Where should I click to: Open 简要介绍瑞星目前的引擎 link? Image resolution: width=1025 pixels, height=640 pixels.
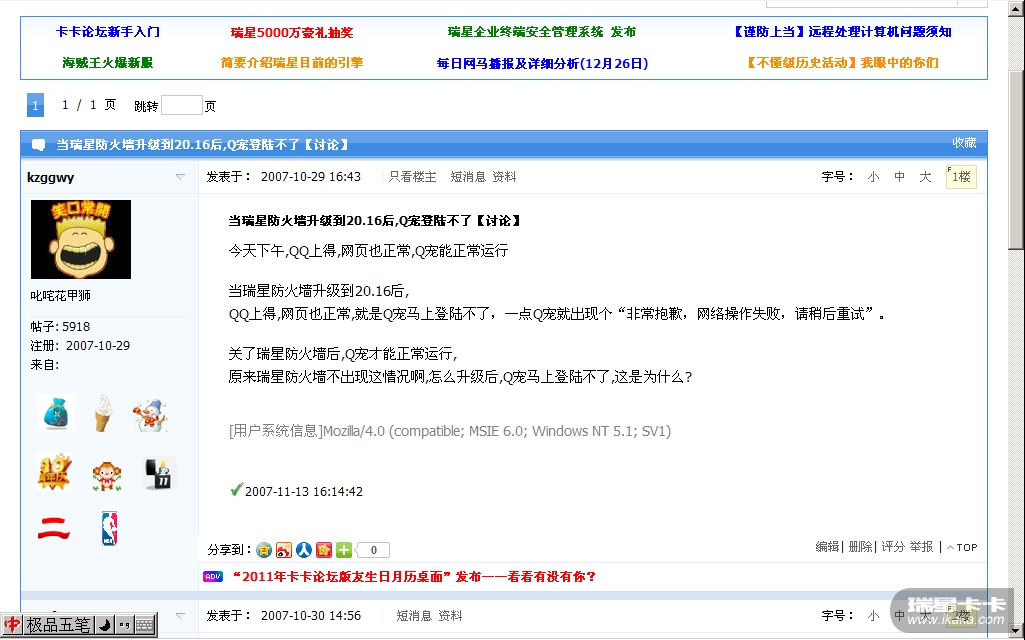[x=292, y=63]
